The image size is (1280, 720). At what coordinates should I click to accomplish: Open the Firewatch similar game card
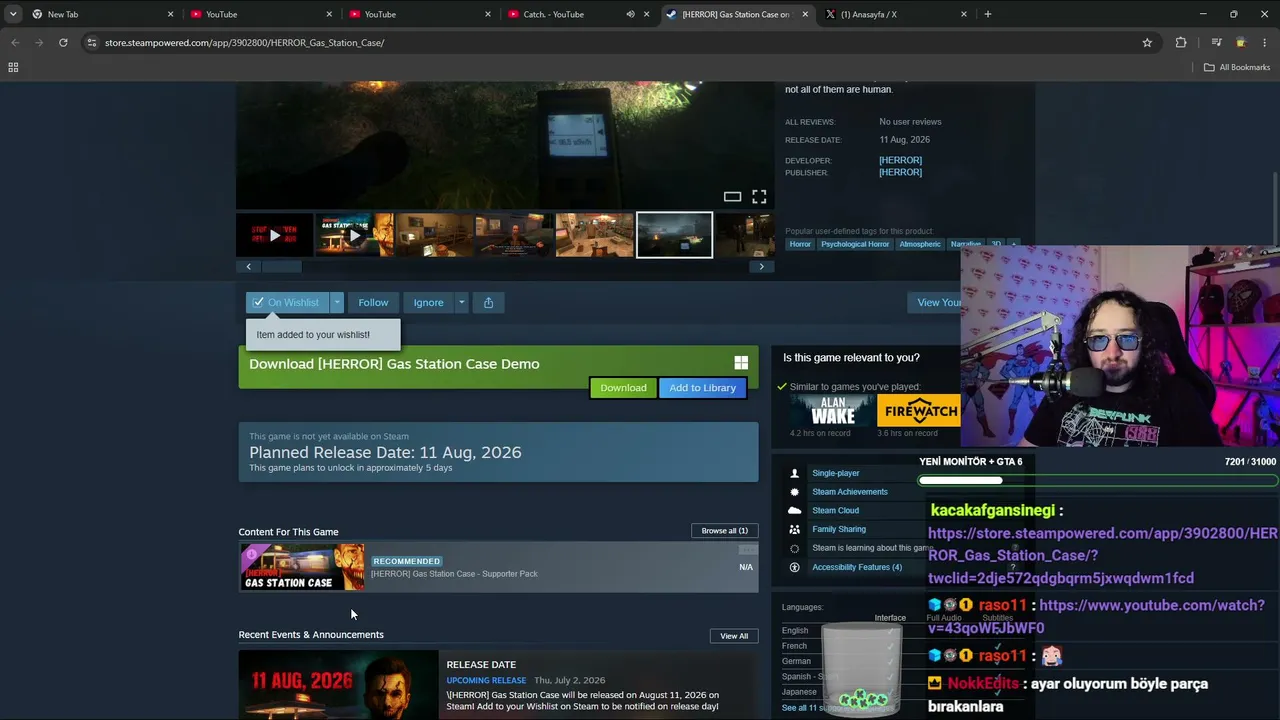point(918,410)
